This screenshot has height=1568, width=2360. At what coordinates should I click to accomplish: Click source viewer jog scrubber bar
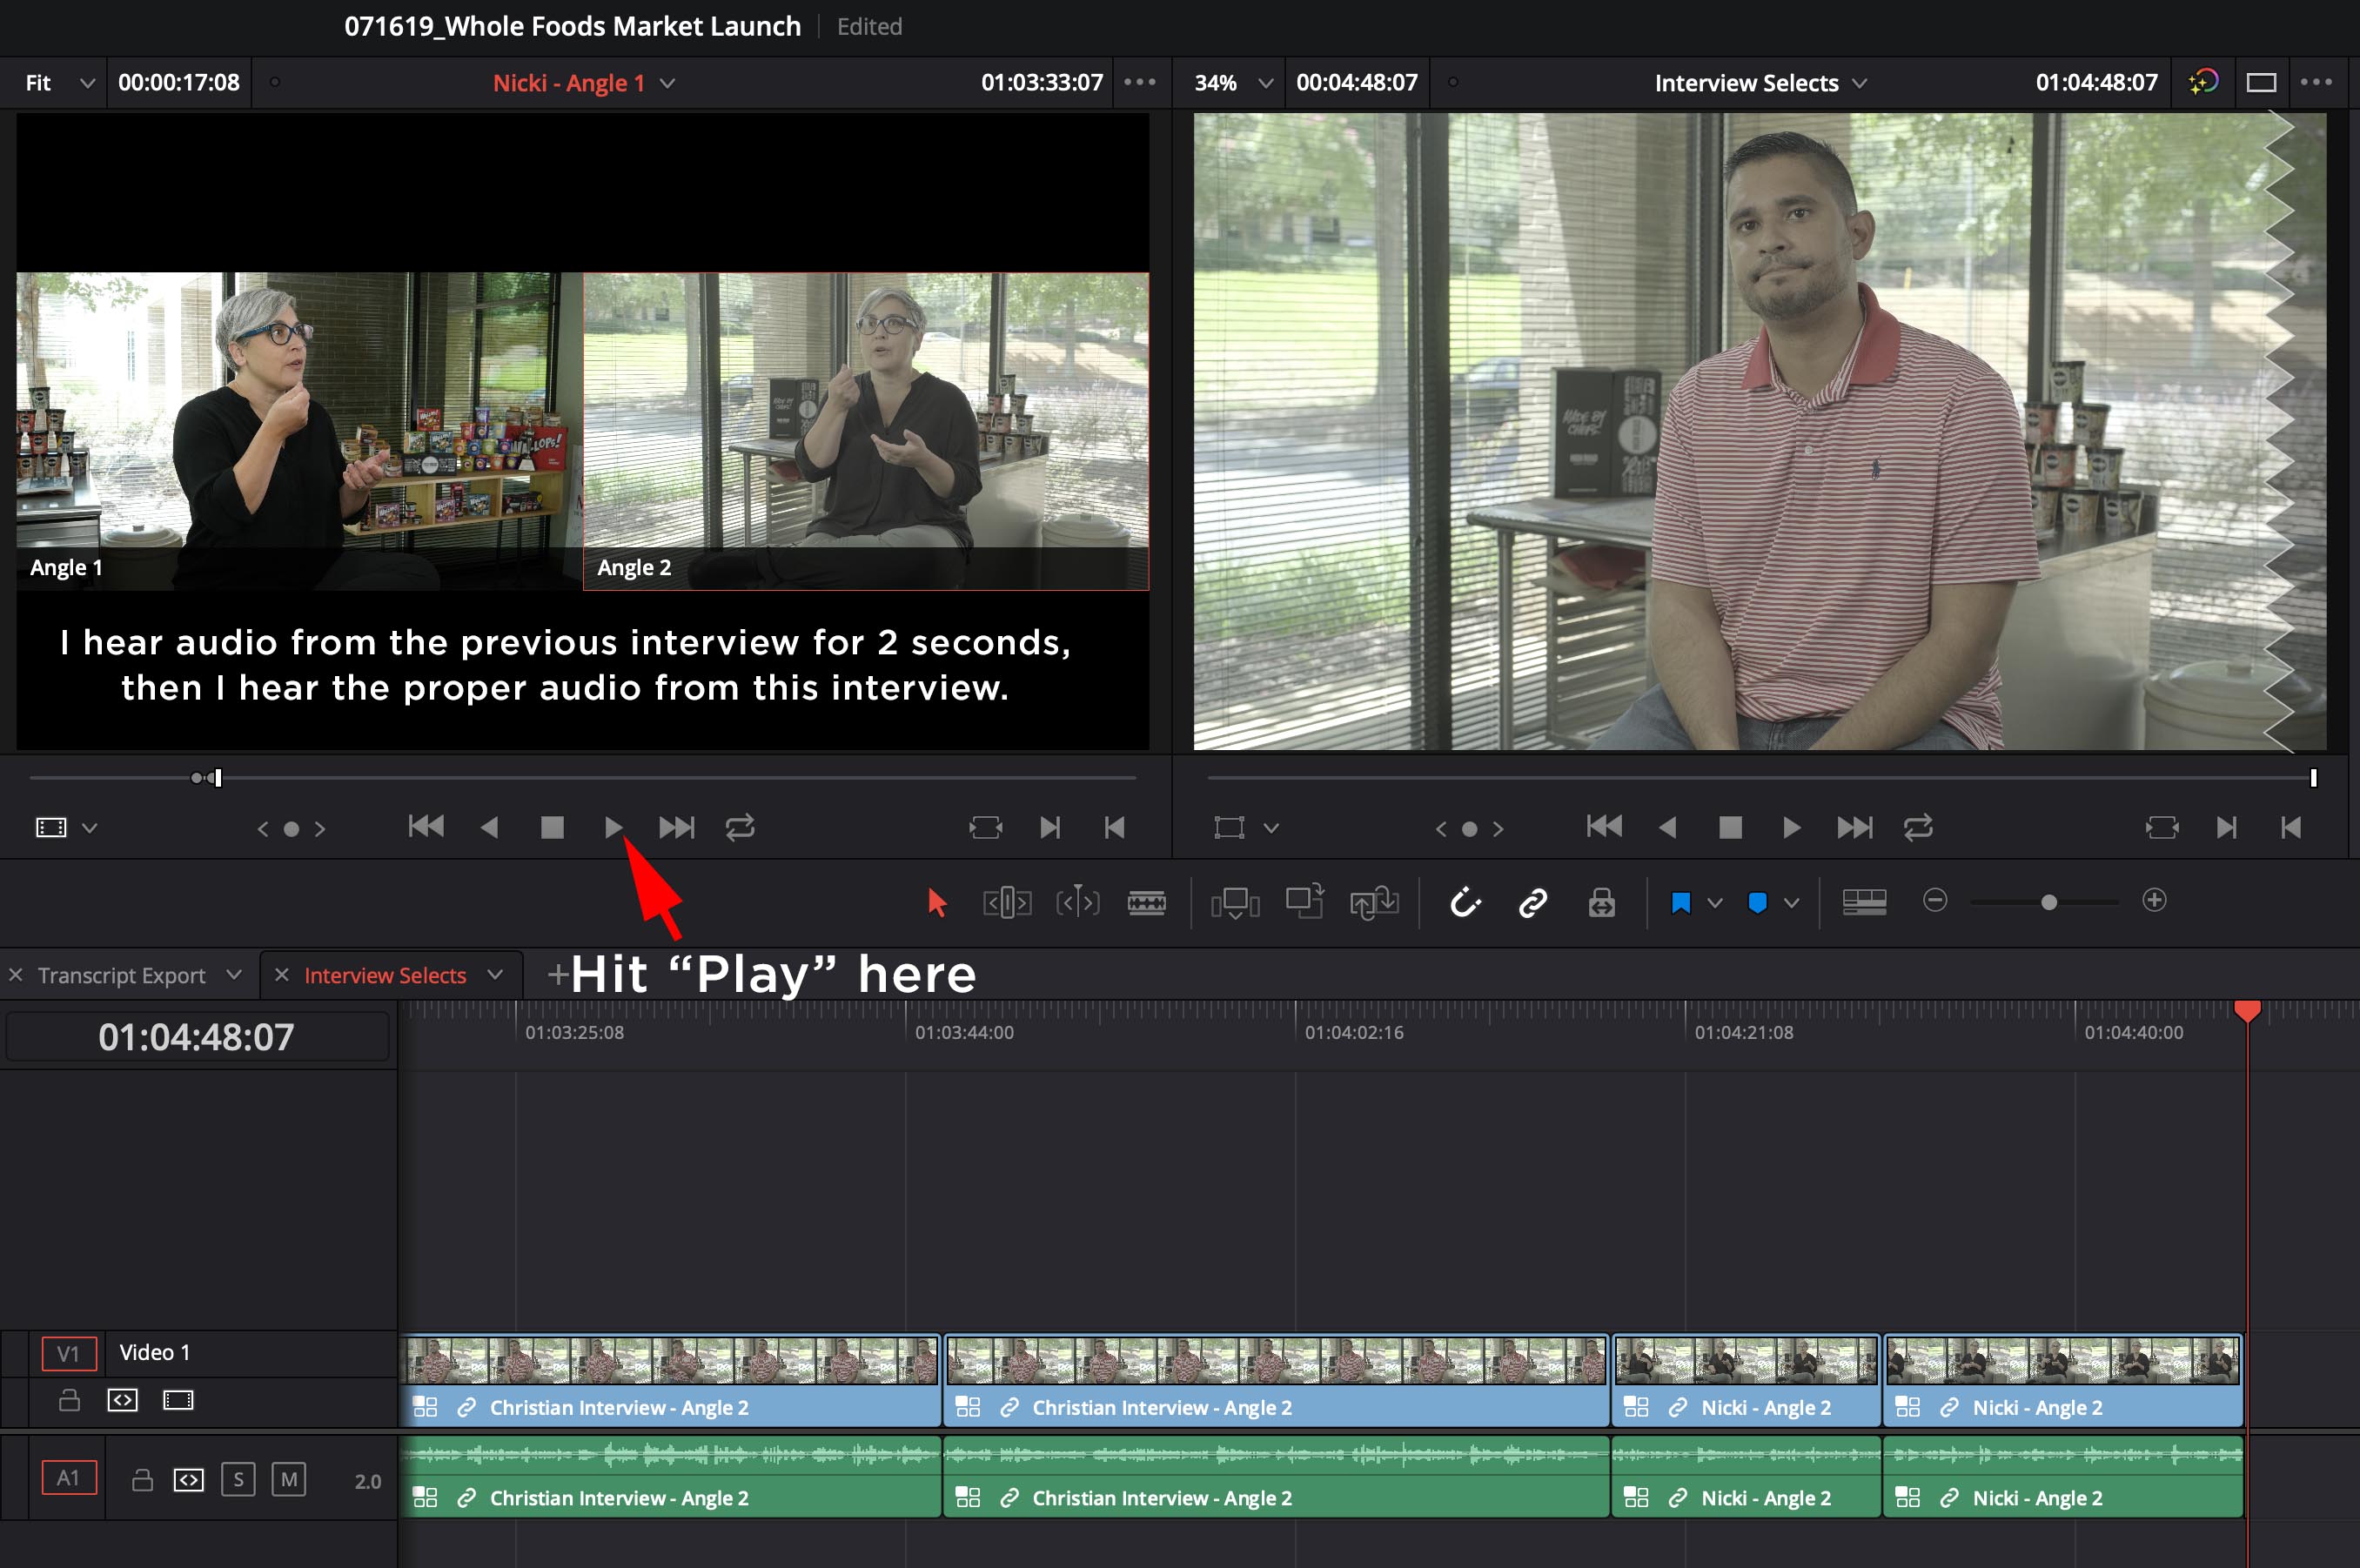point(583,777)
